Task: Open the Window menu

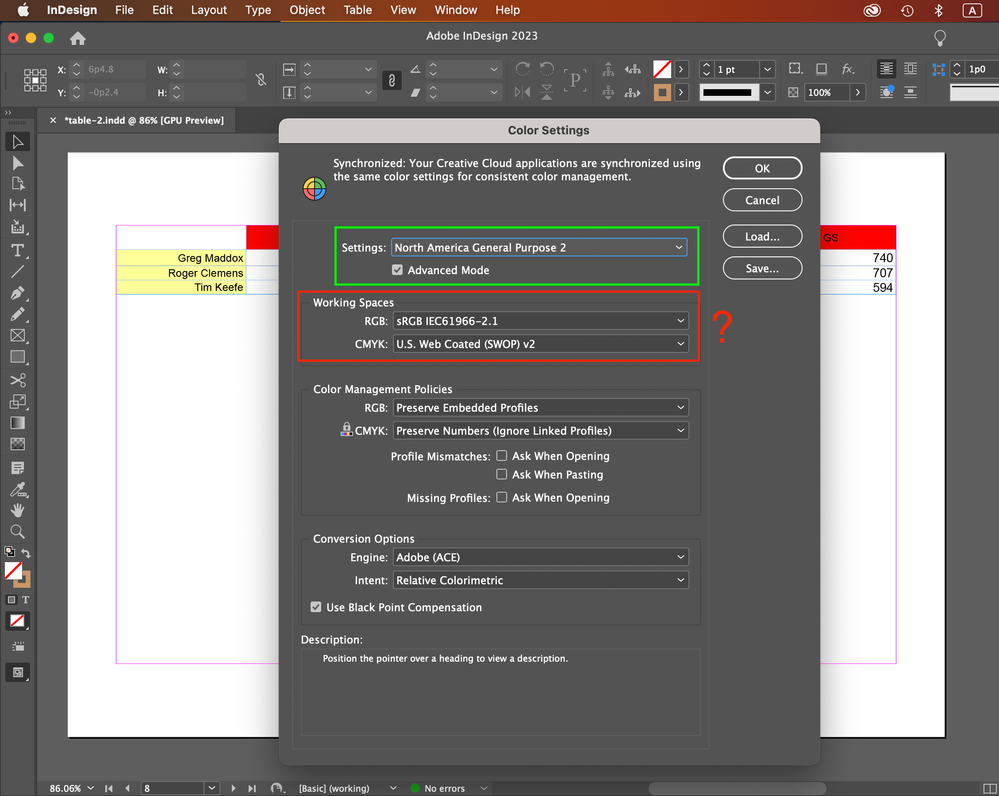Action: (455, 10)
